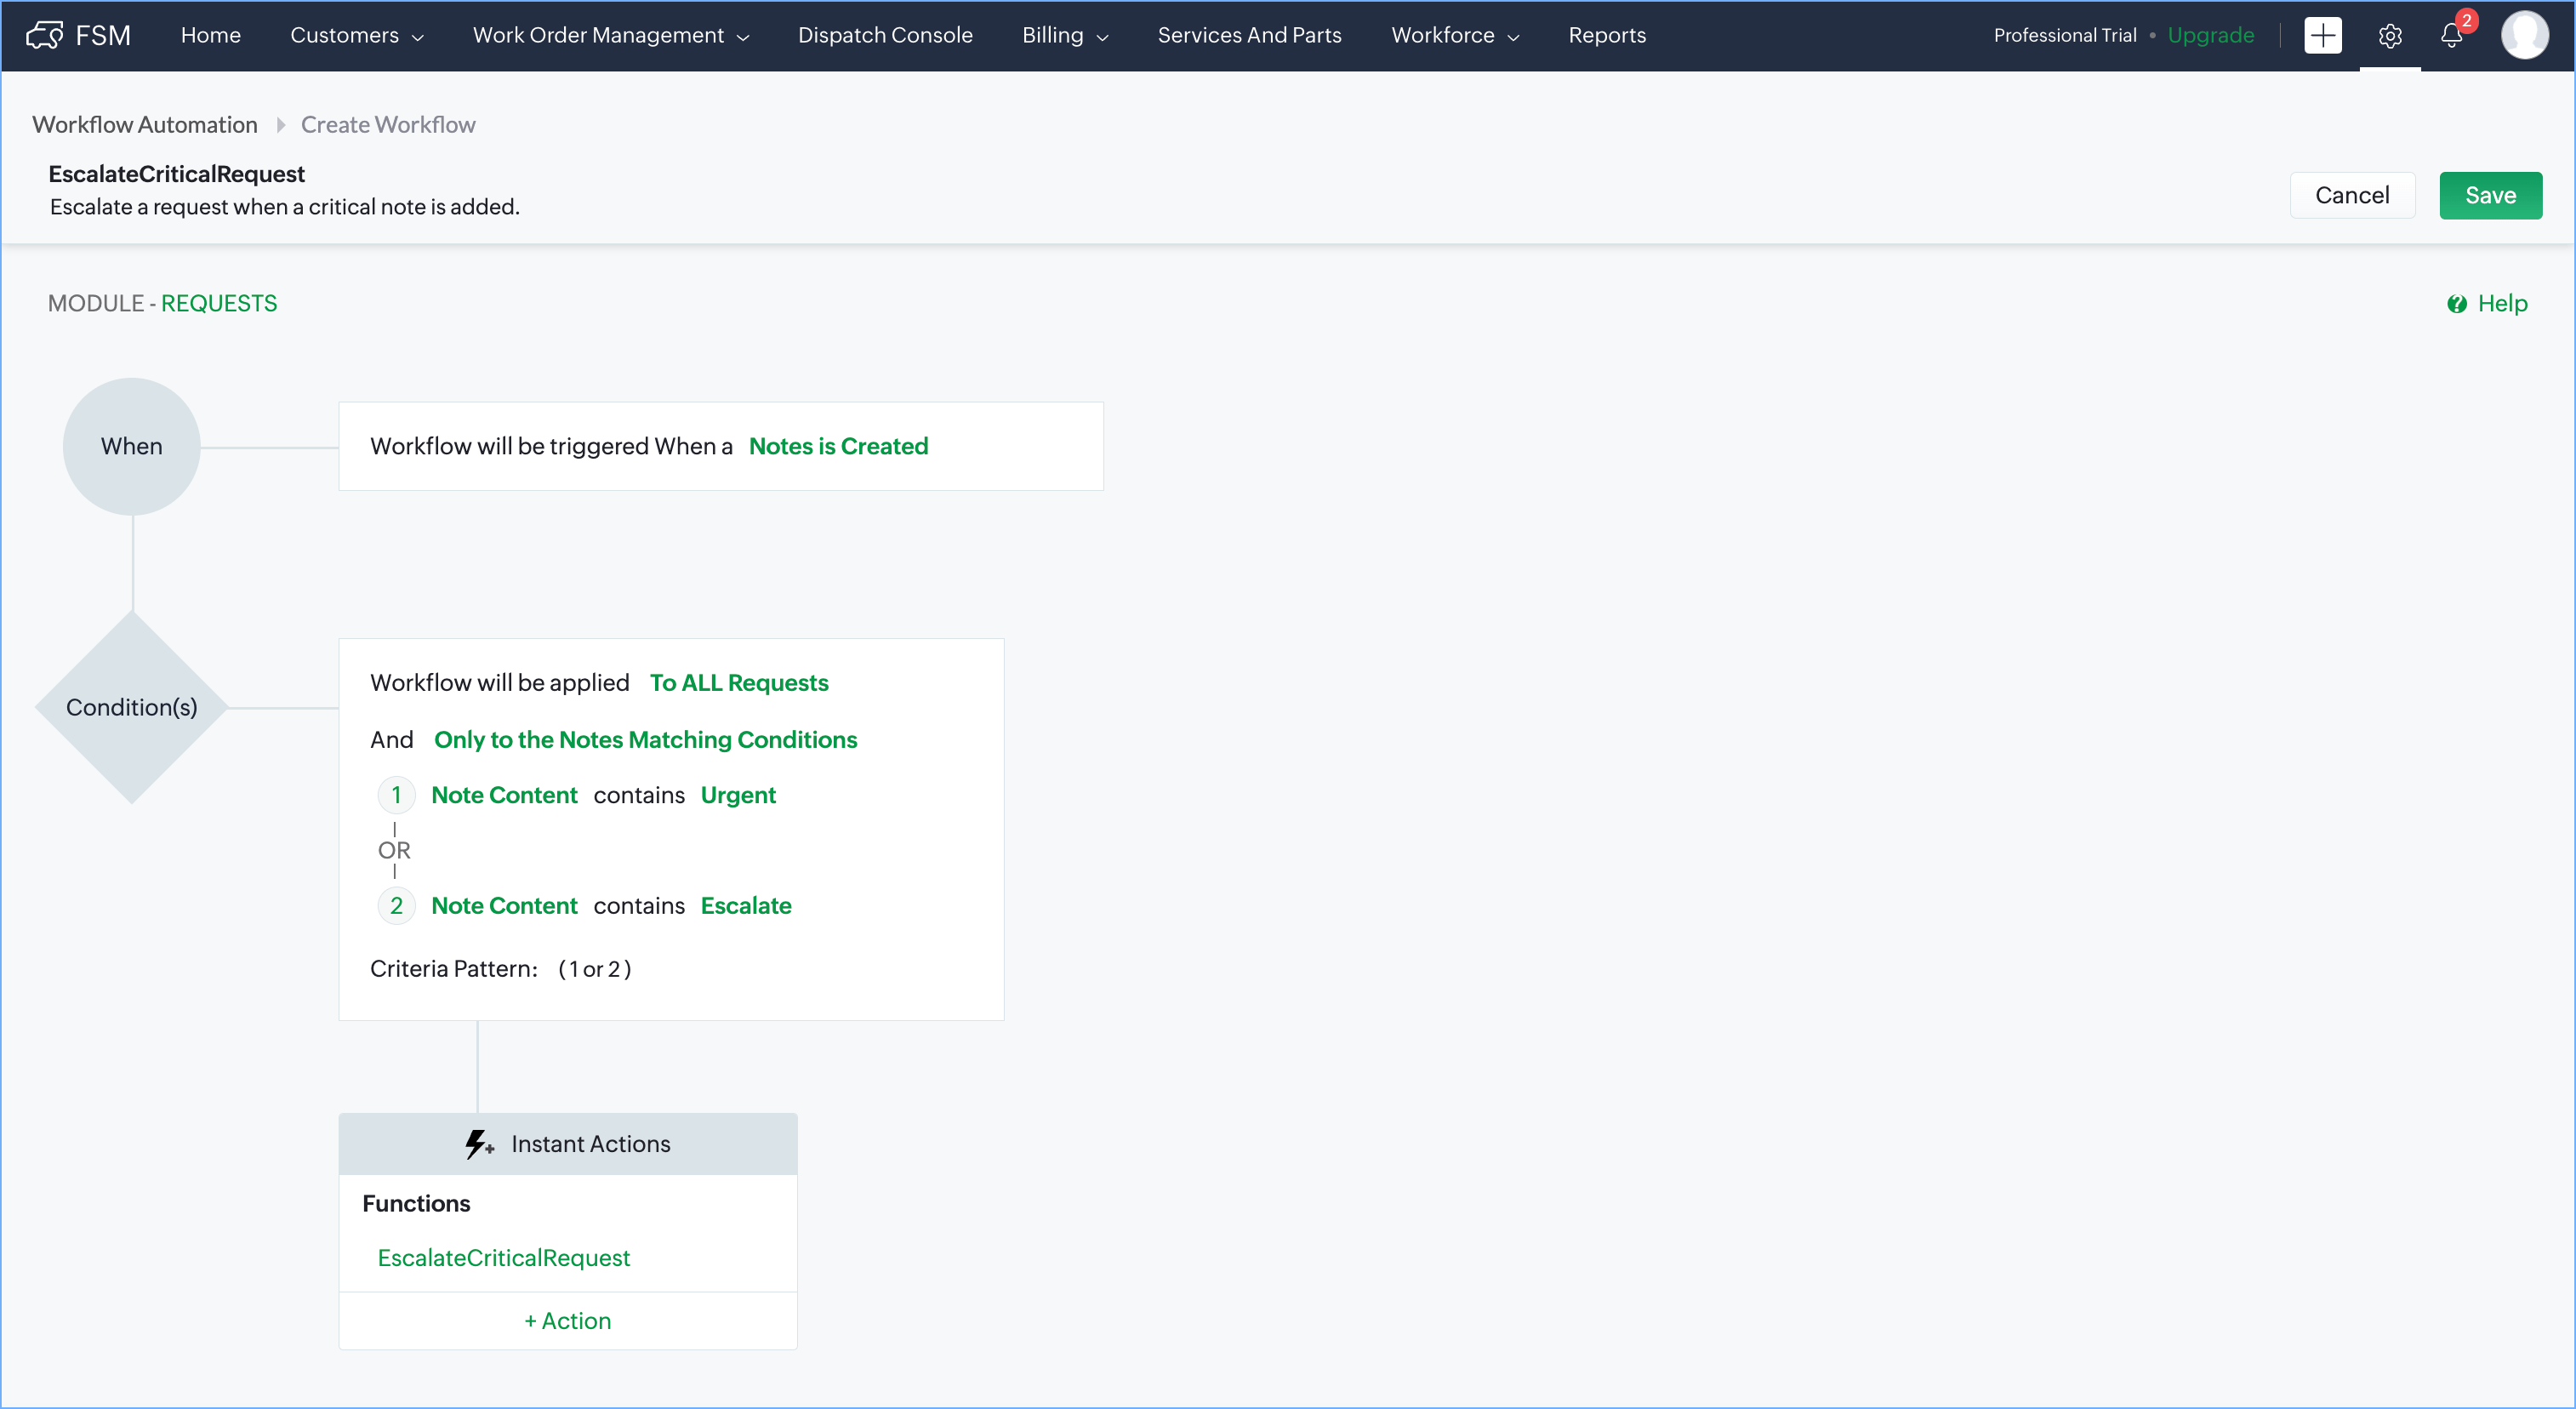Expand the Work Order Management dropdown
This screenshot has width=2576, height=1409.
pyautogui.click(x=610, y=35)
